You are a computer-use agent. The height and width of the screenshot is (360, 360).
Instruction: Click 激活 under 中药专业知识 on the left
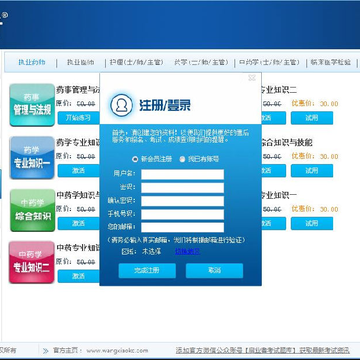(79, 276)
